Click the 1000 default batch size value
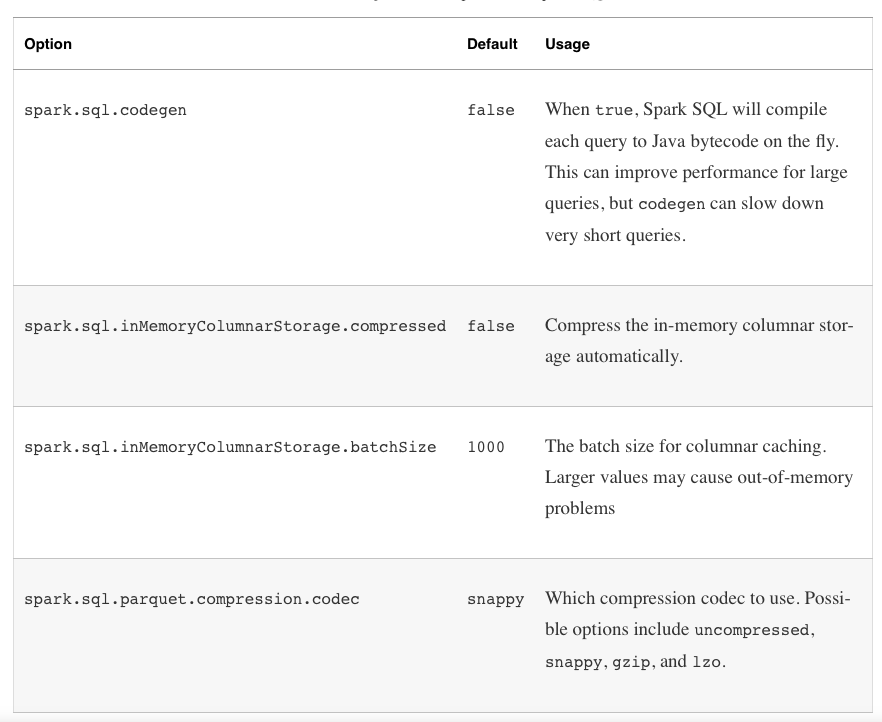Image resolution: width=882 pixels, height=722 pixels. pos(486,447)
